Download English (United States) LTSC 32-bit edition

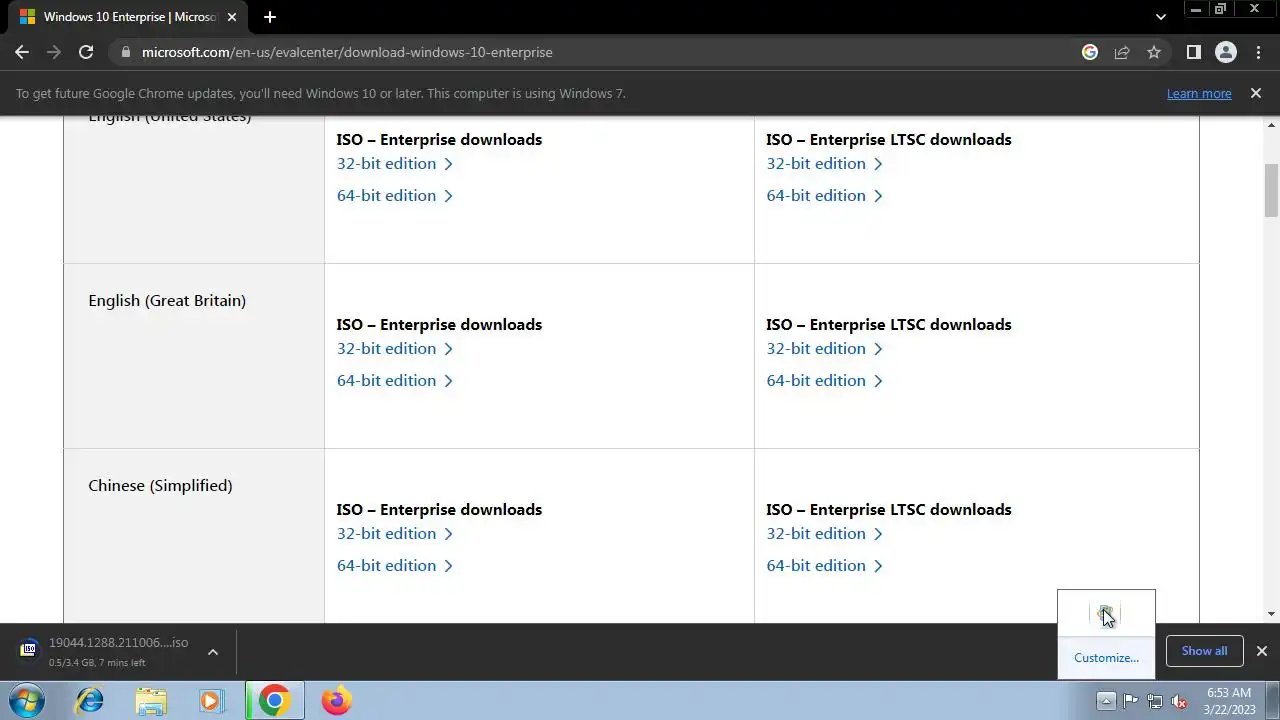pos(824,163)
